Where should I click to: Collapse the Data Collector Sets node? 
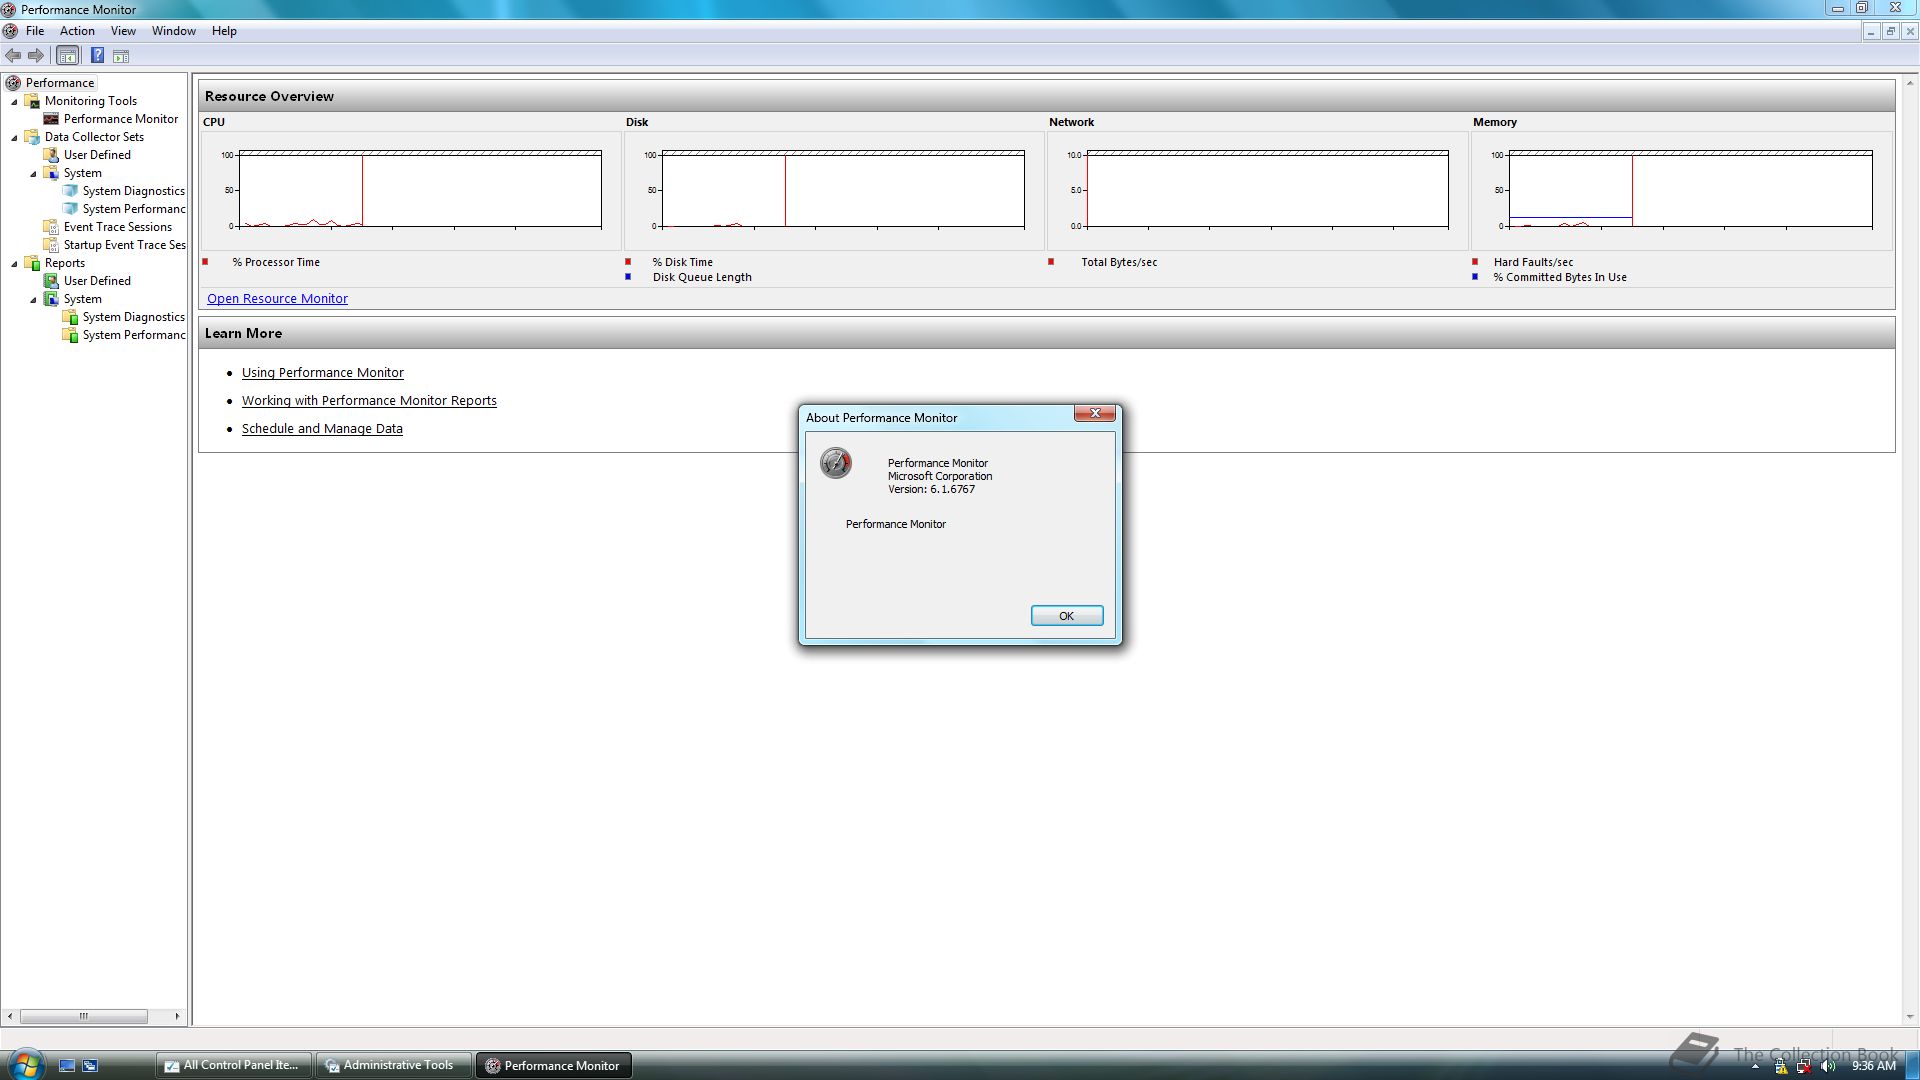coord(14,138)
